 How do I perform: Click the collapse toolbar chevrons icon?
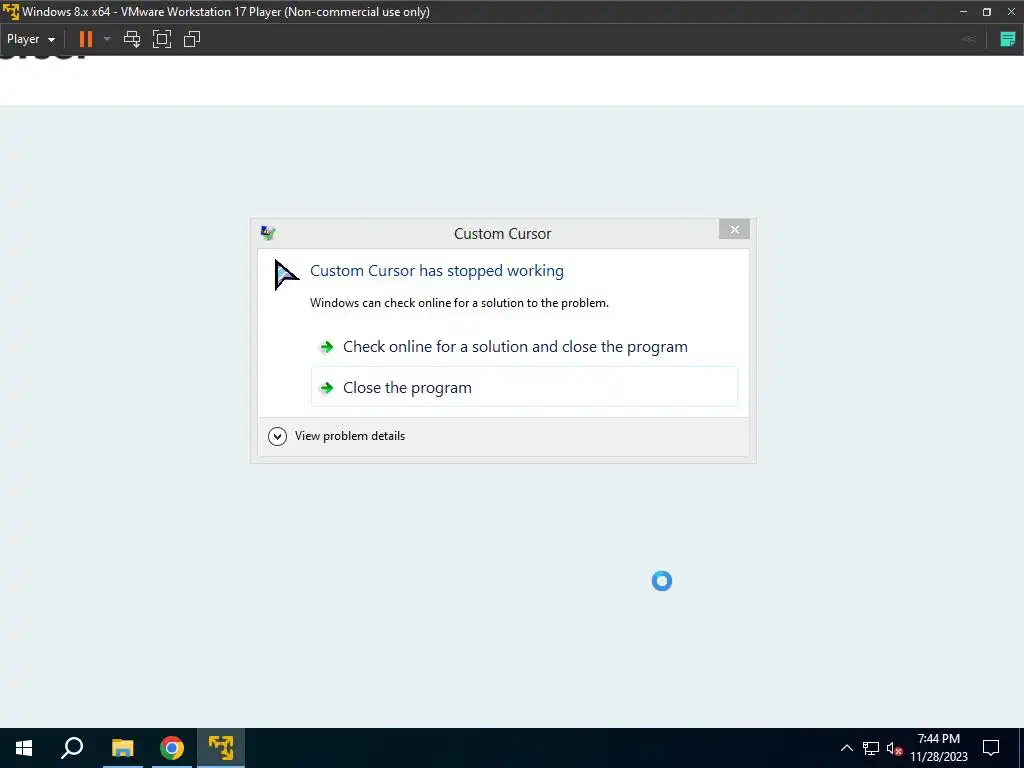[969, 39]
